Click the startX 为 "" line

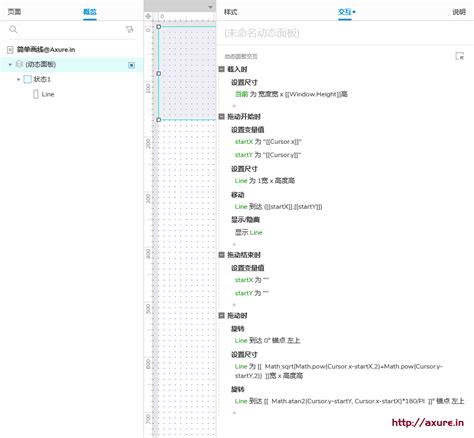(x=252, y=280)
